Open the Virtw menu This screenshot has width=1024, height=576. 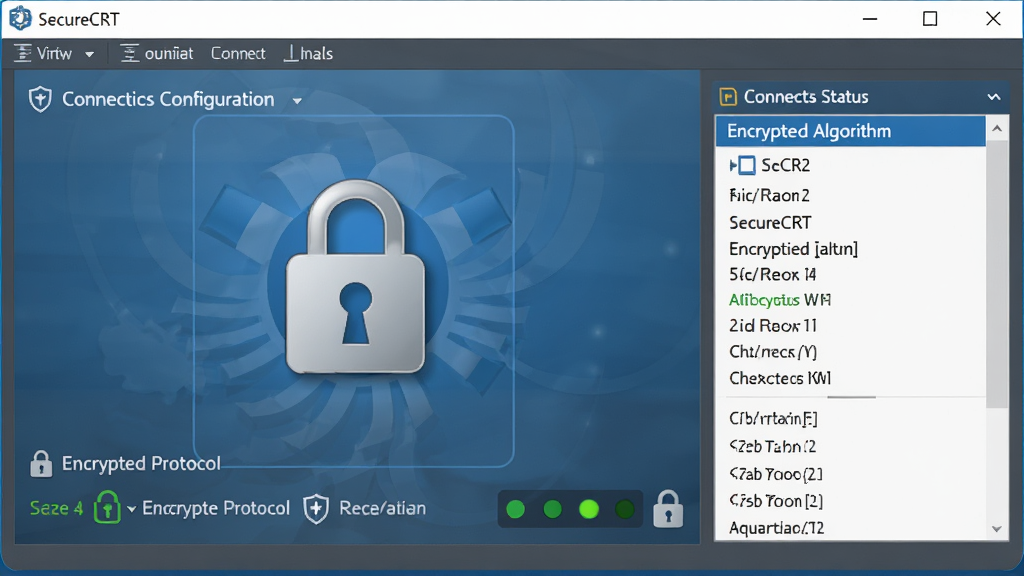pos(54,54)
